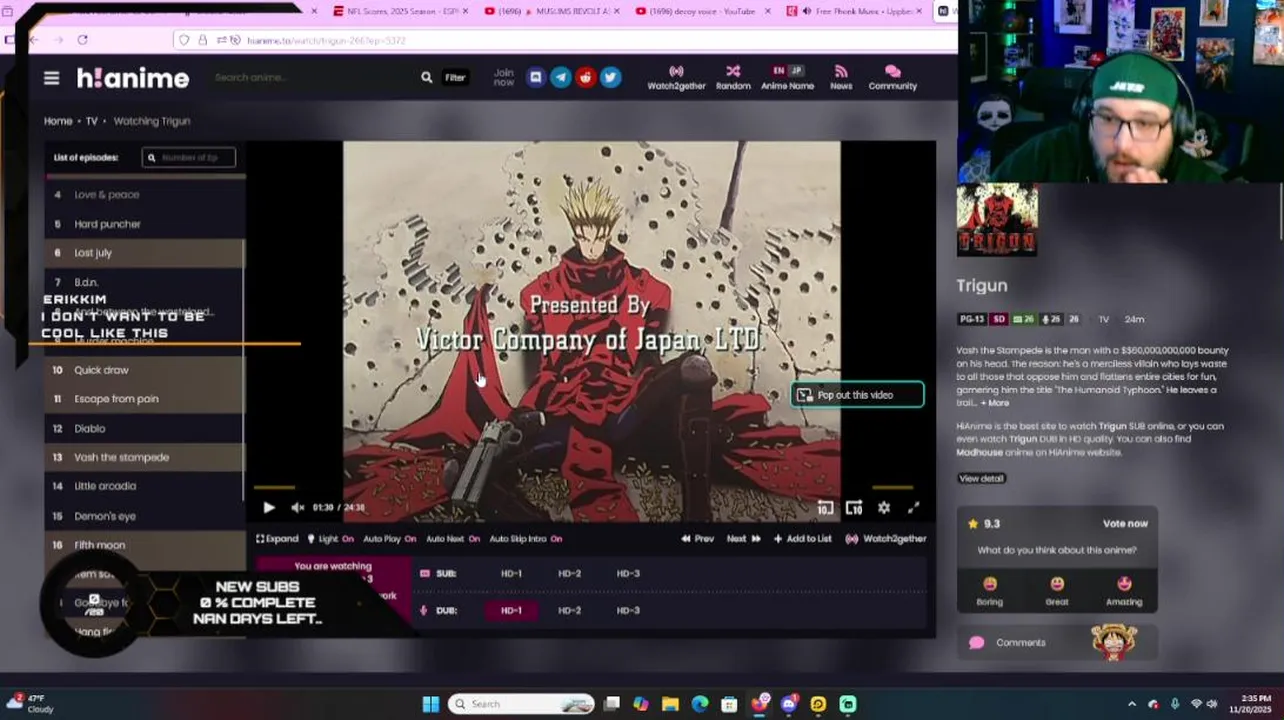Image resolution: width=1284 pixels, height=720 pixels.
Task: Expand the description with + More
Action: pos(995,403)
